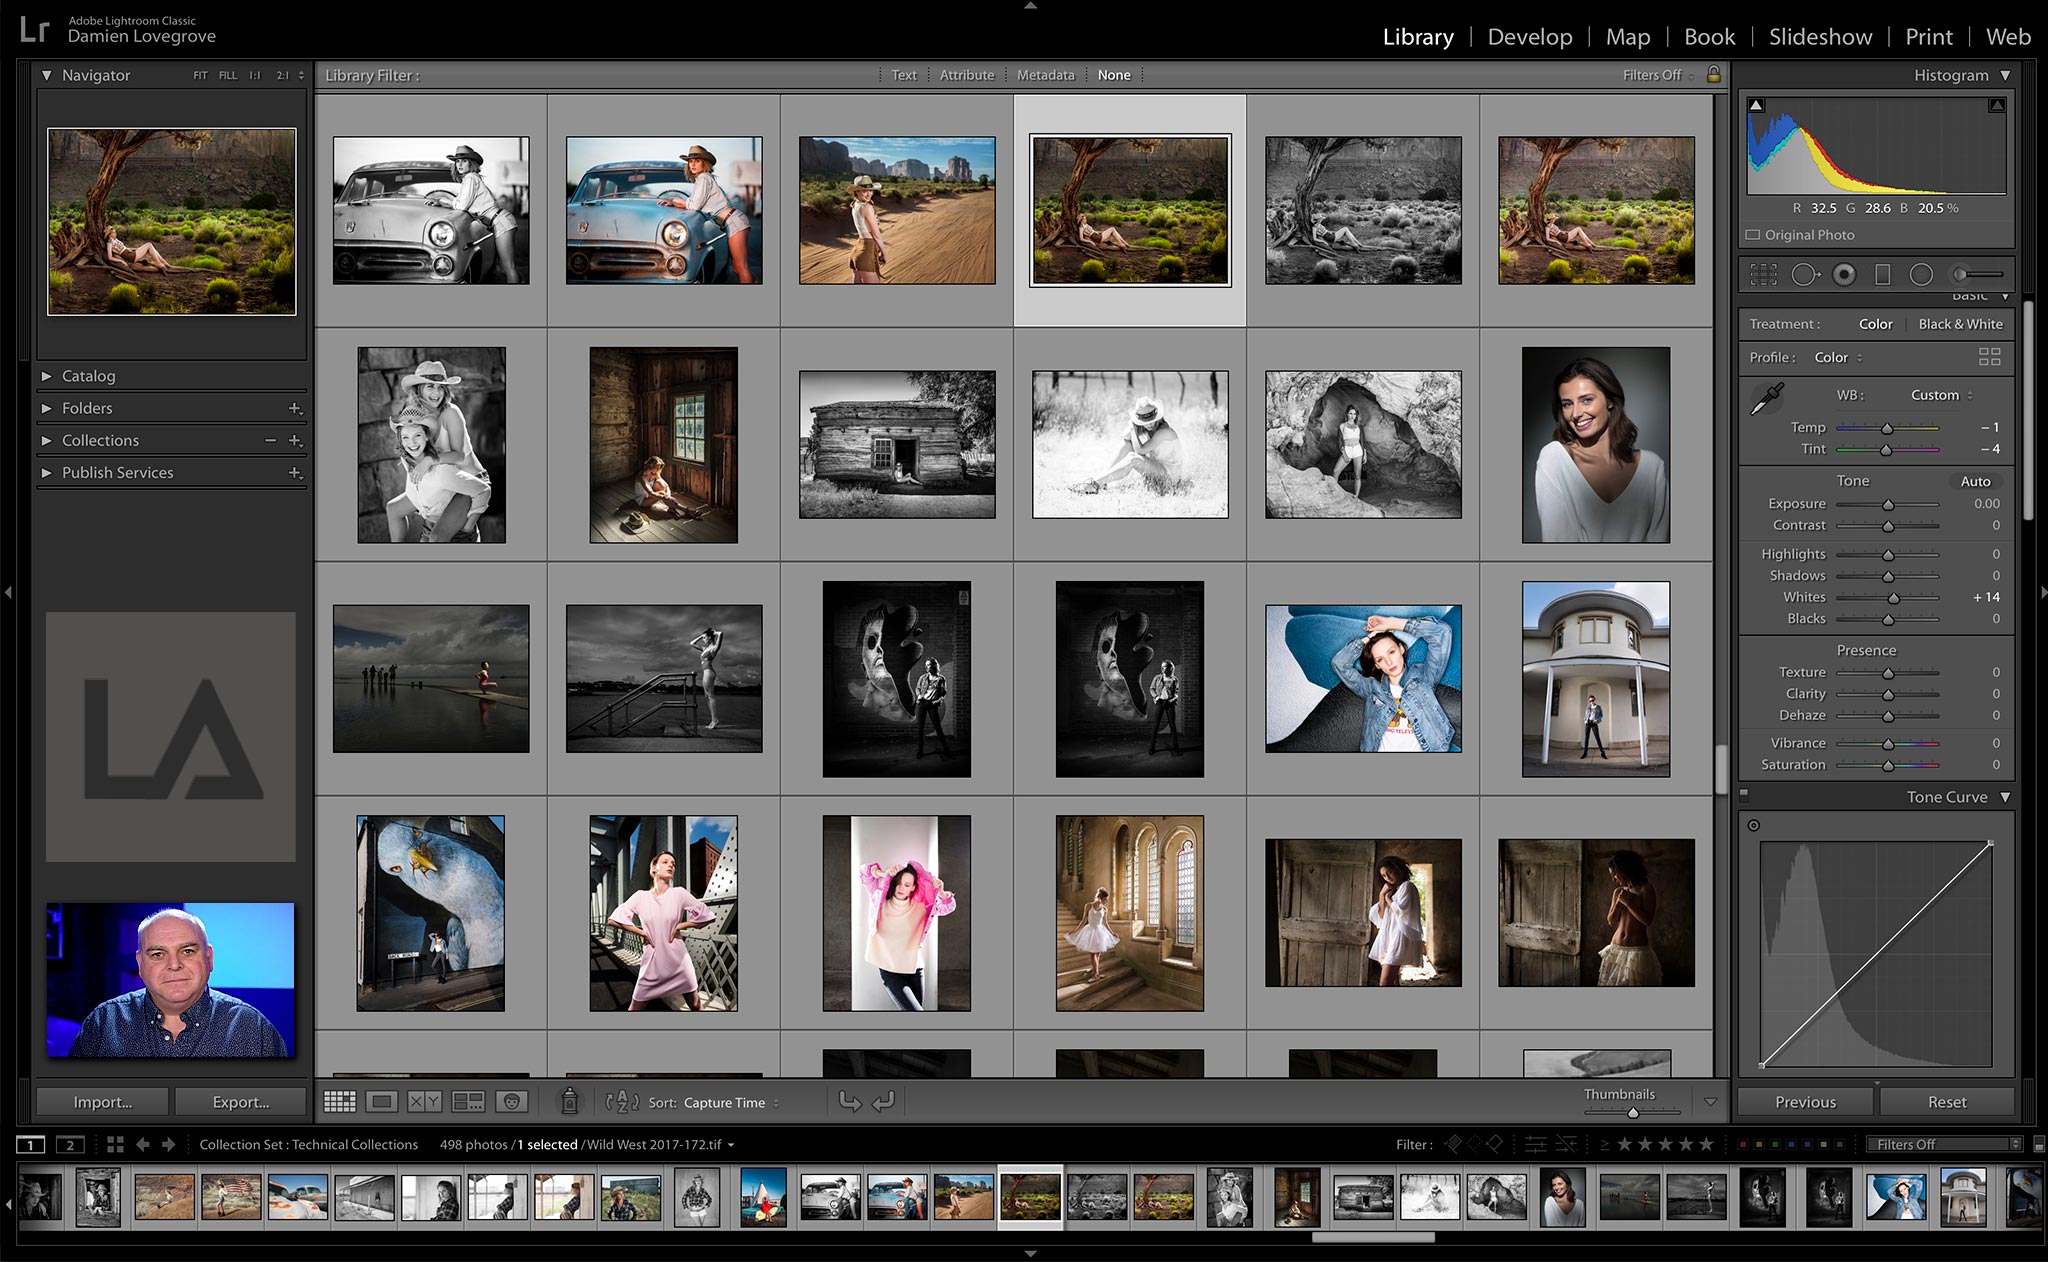Select the Graduated Filter tool icon
This screenshot has height=1262, width=2048.
coord(1882,274)
